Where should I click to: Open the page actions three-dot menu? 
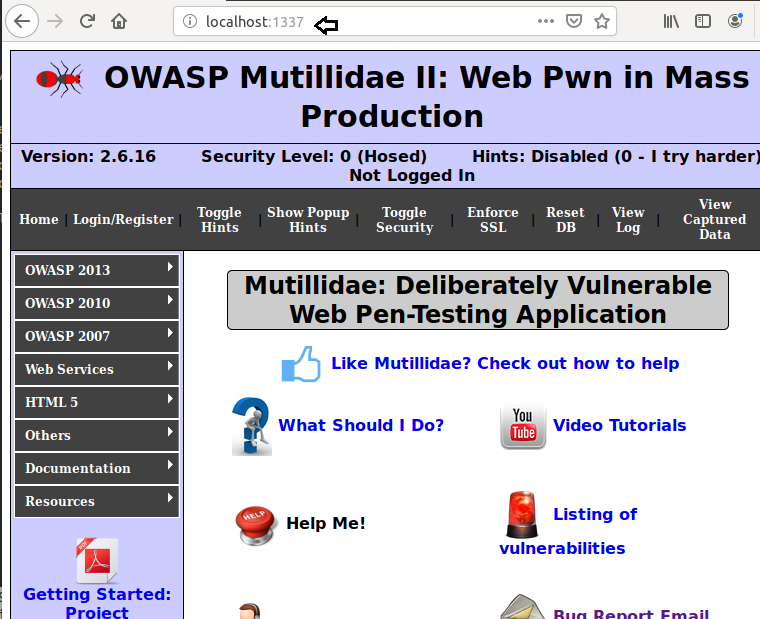coord(545,21)
